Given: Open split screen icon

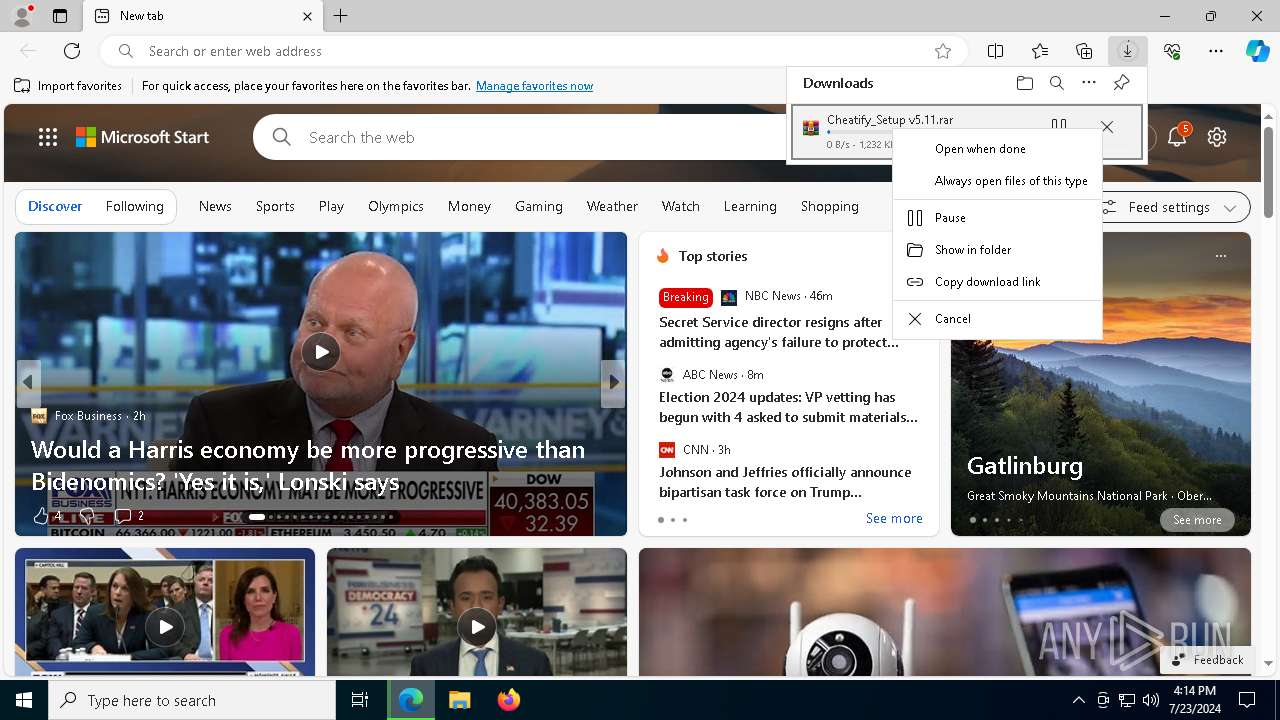Looking at the screenshot, I should (x=995, y=51).
